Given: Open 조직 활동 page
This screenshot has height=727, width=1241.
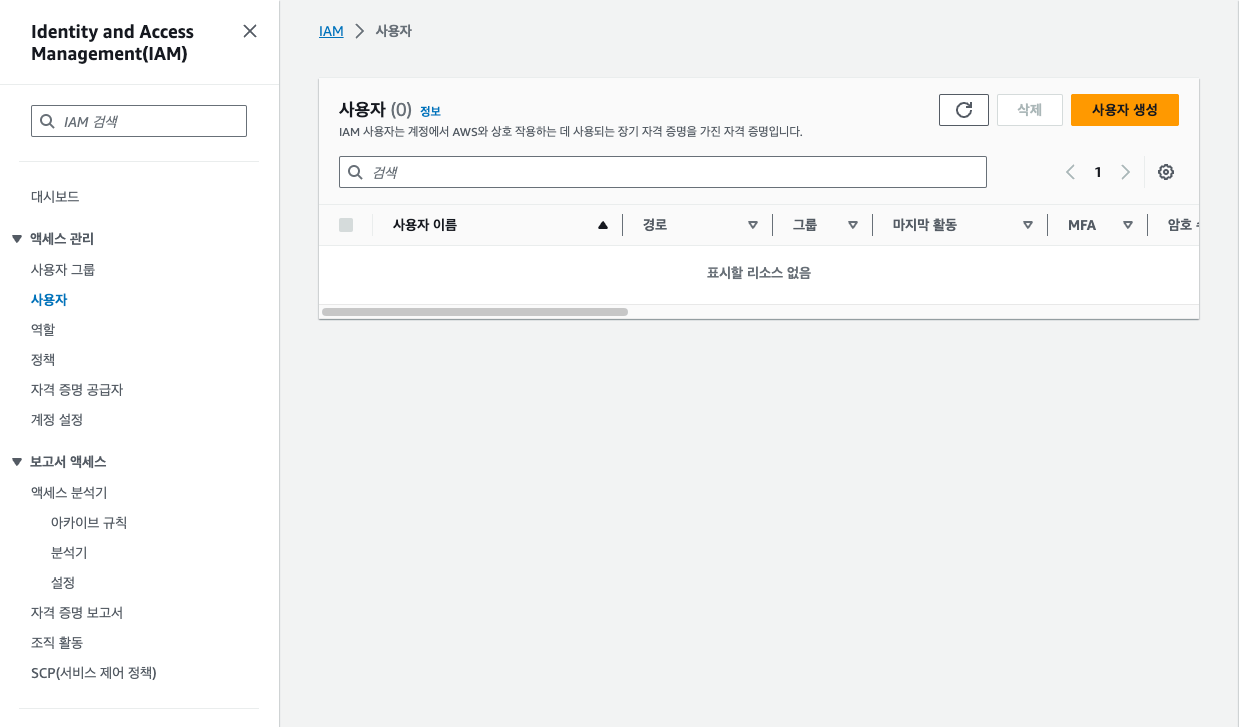Looking at the screenshot, I should tap(57, 643).
